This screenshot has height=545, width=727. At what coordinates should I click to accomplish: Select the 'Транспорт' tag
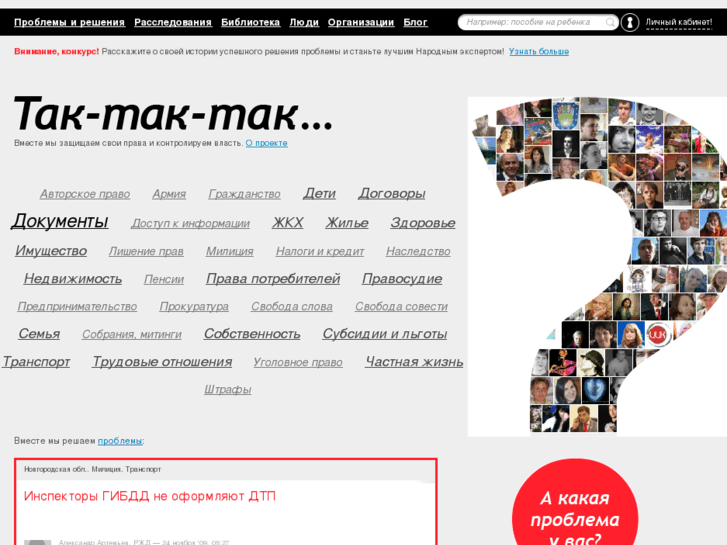[x=36, y=362]
